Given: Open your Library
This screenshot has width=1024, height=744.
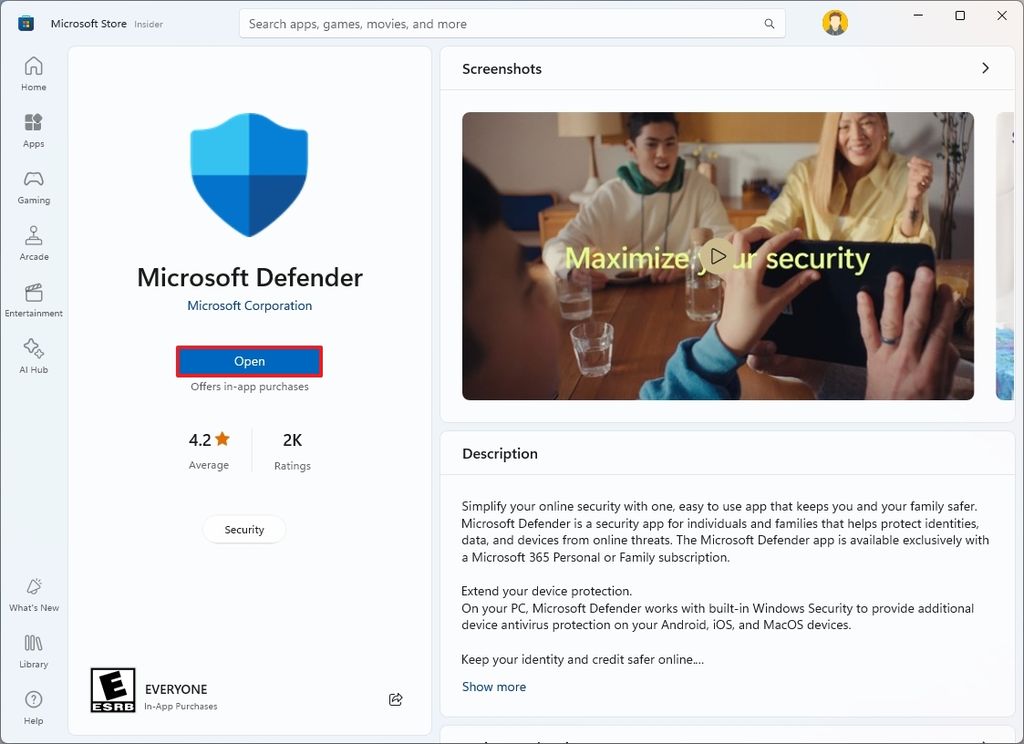Looking at the screenshot, I should click(x=33, y=650).
